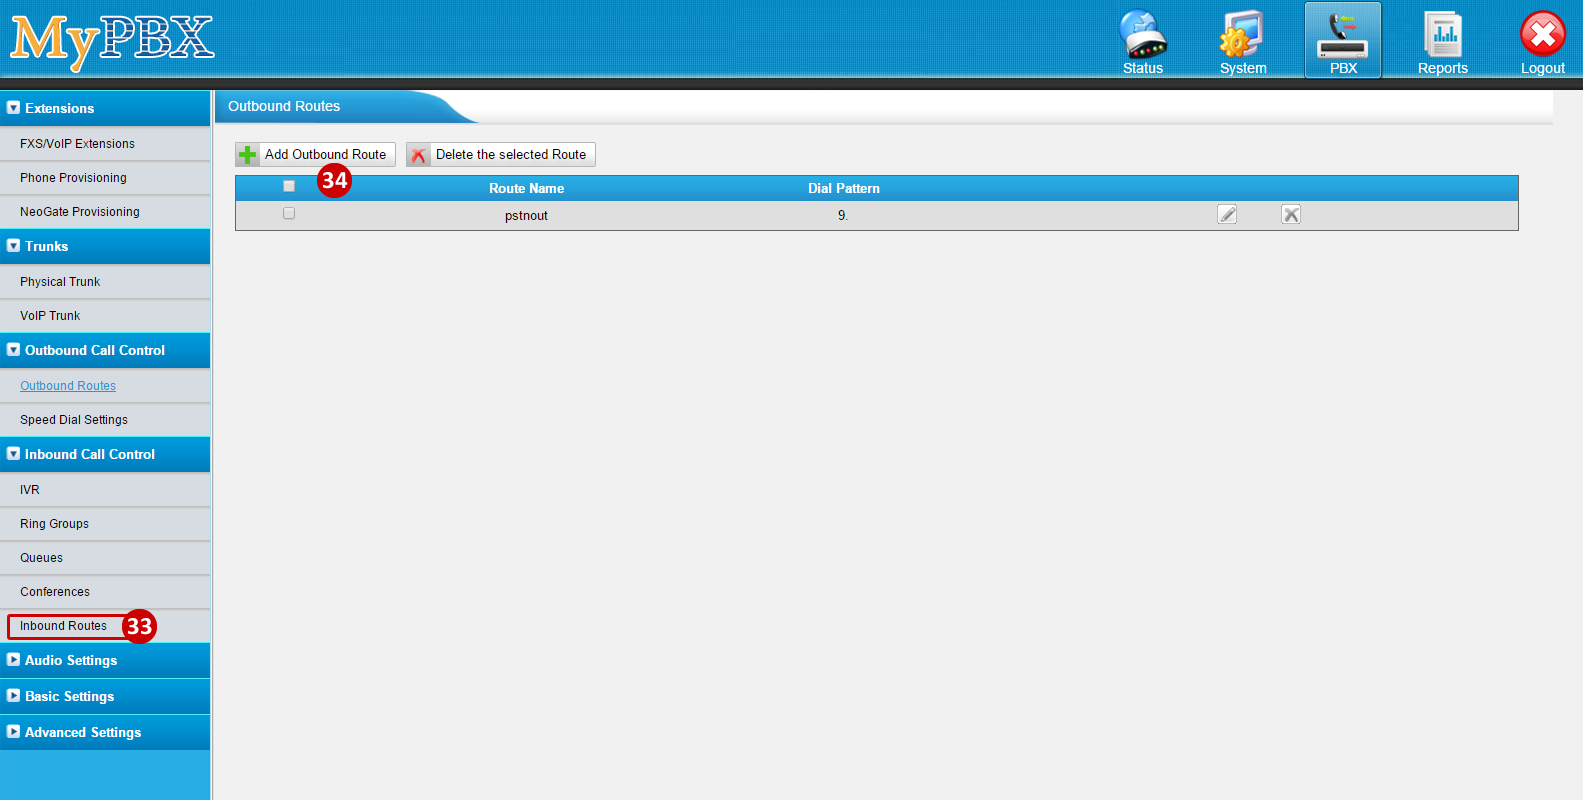Check the pstnout route checkbox
1583x800 pixels.
coord(289,213)
